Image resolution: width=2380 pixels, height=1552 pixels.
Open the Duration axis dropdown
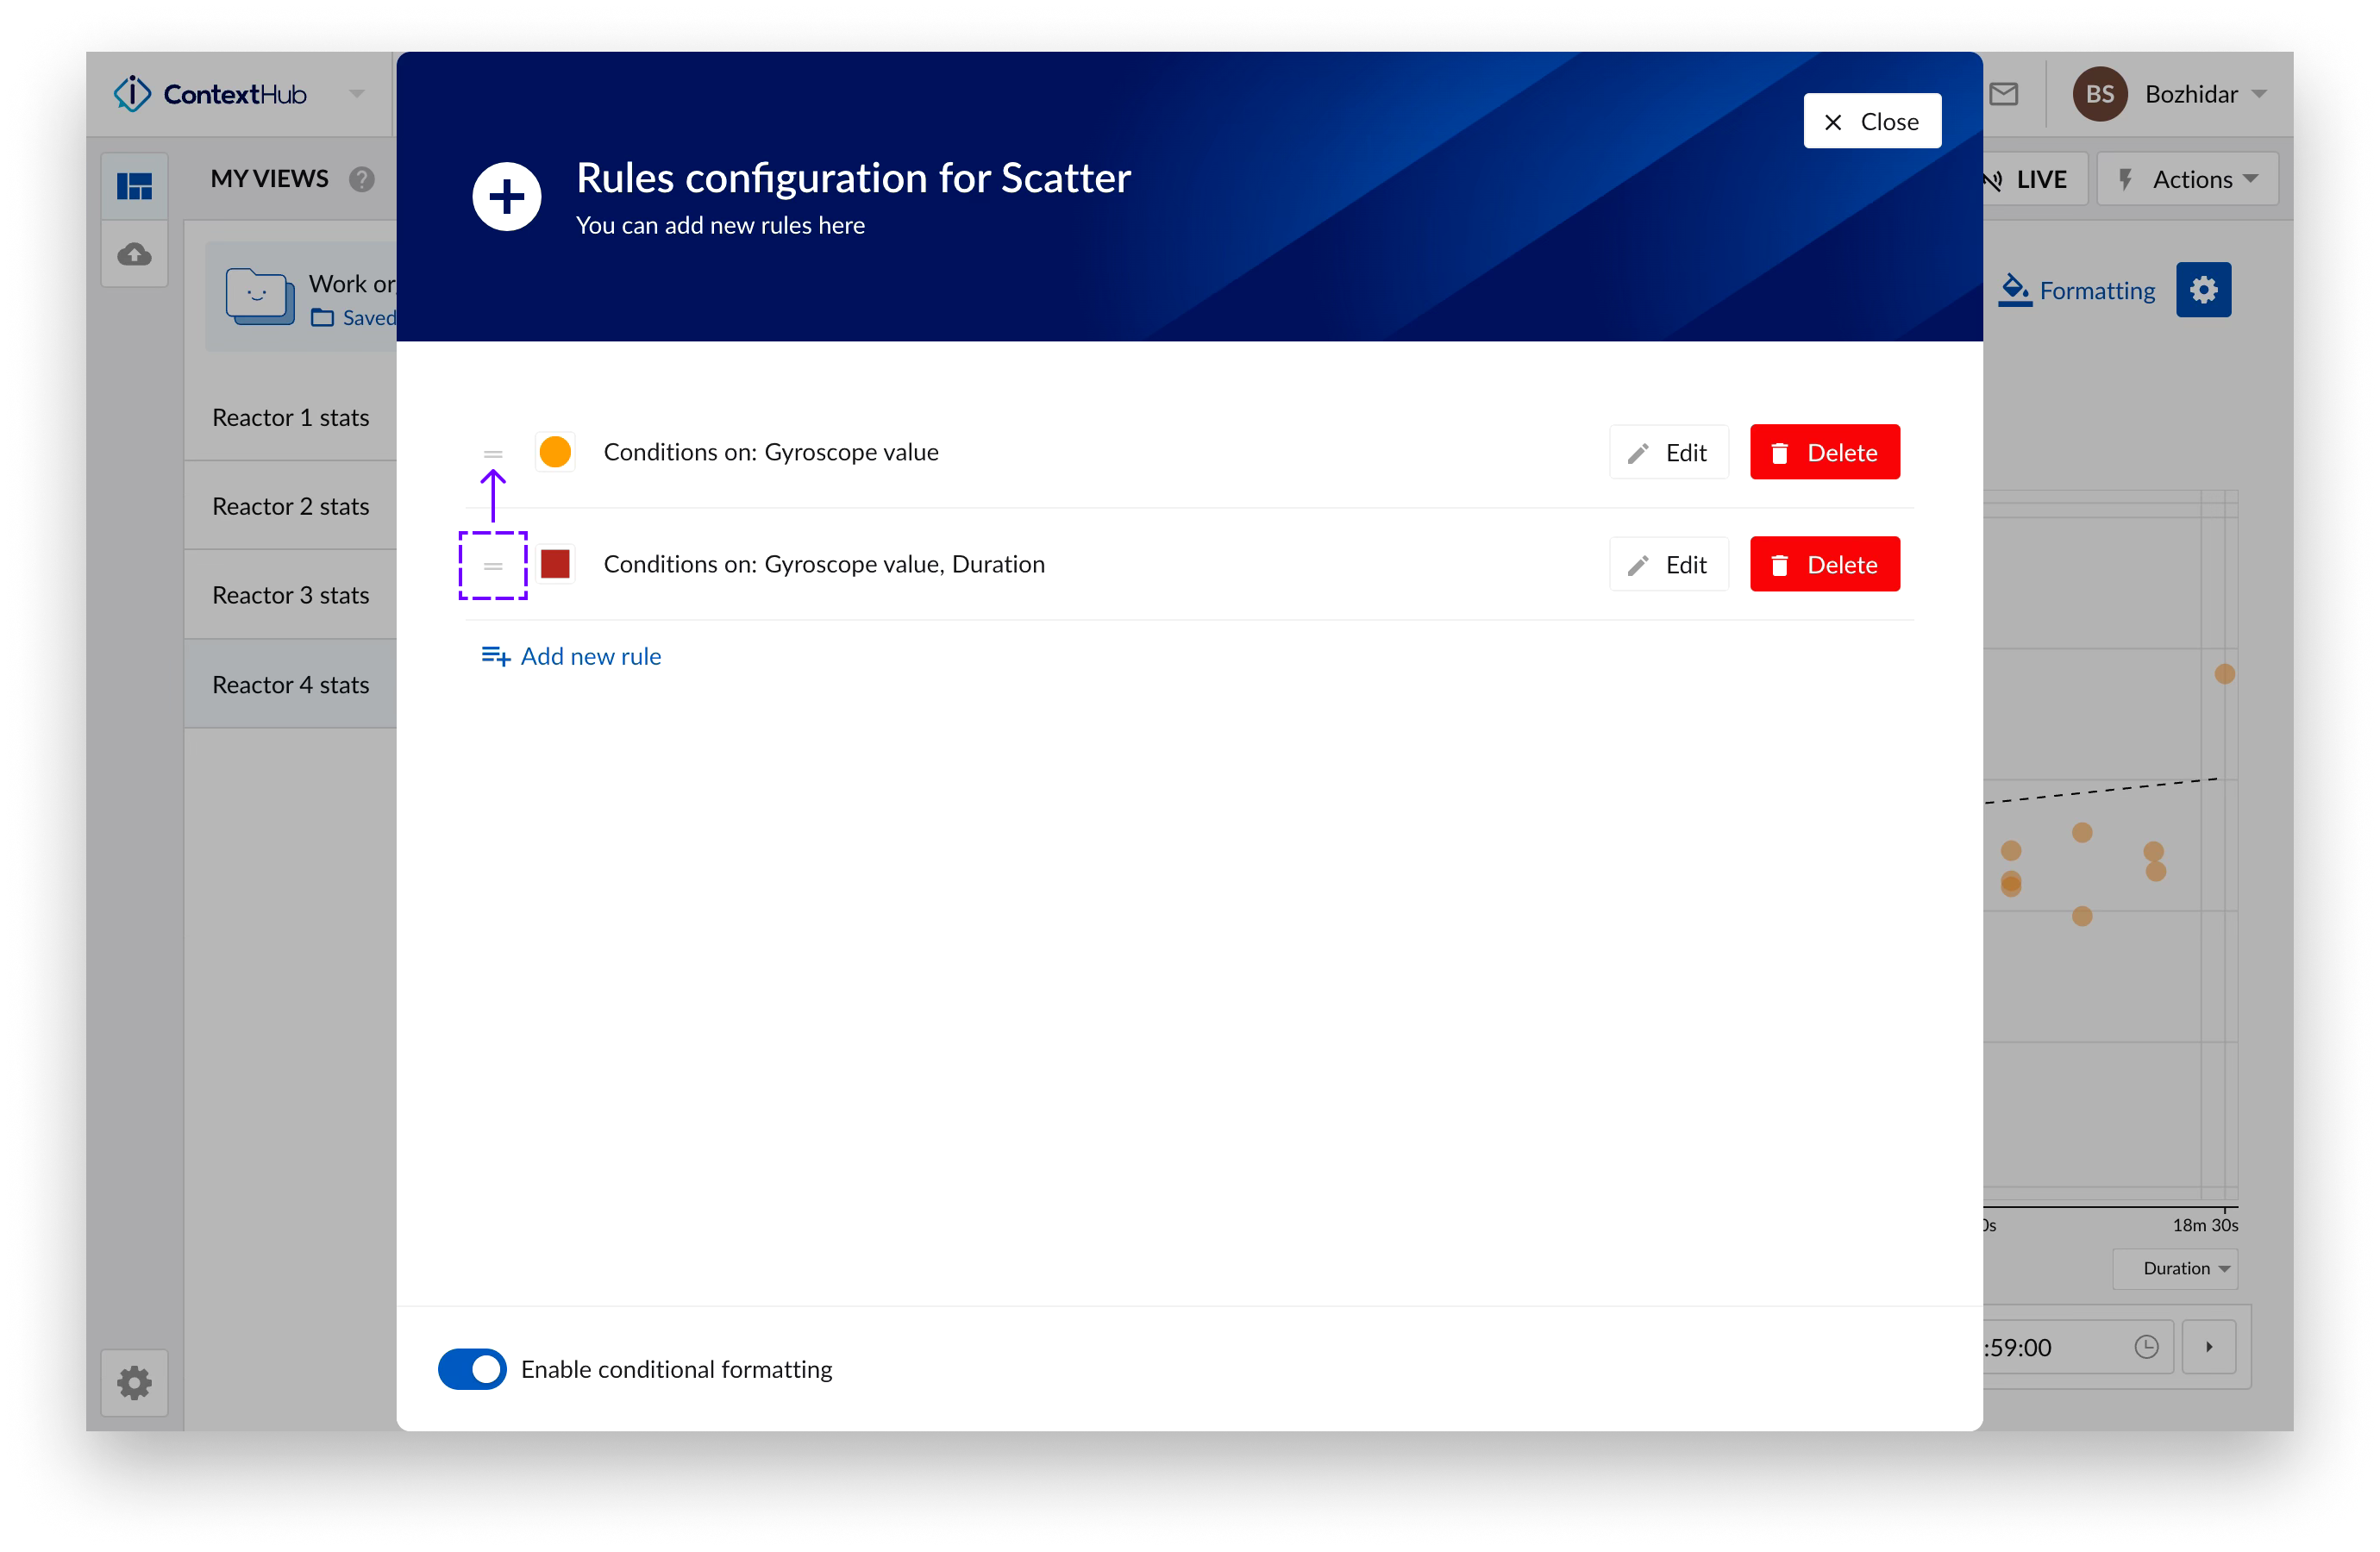click(x=2176, y=1268)
